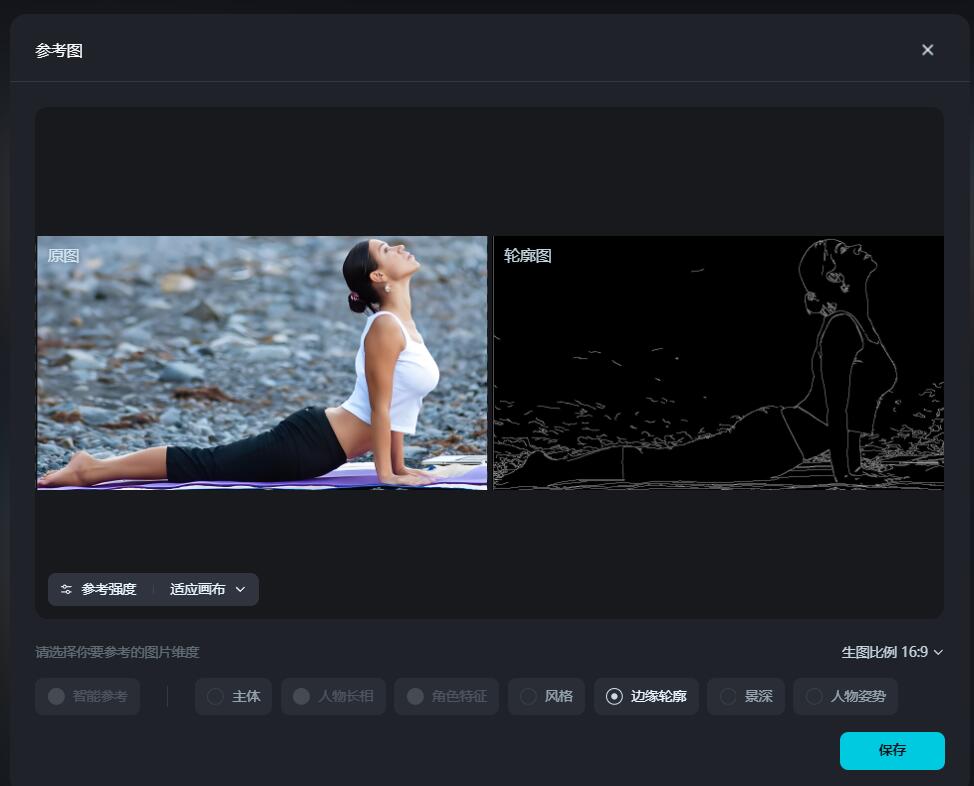Close the 参考图 dialog with the X icon
The image size is (974, 786).
(x=927, y=50)
